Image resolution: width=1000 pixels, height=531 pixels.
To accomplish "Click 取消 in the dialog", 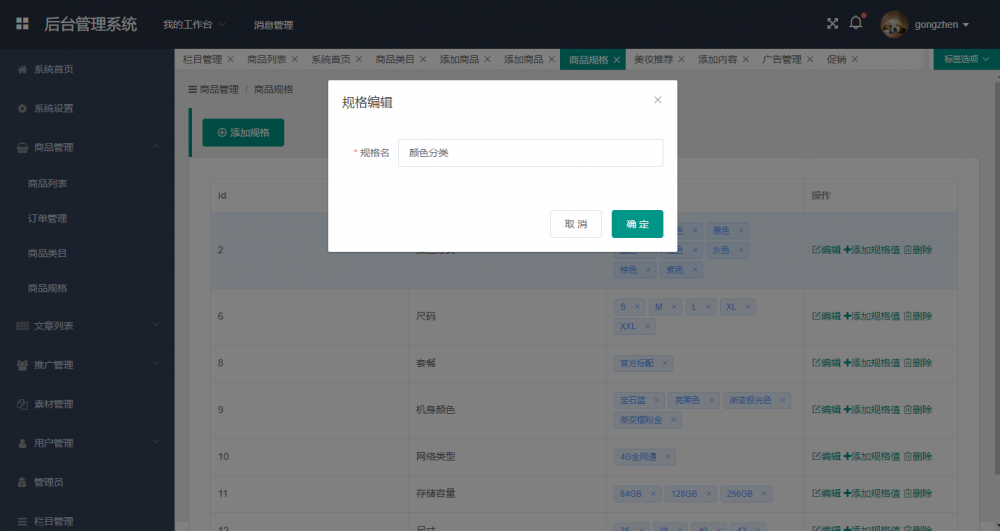I will 576,224.
